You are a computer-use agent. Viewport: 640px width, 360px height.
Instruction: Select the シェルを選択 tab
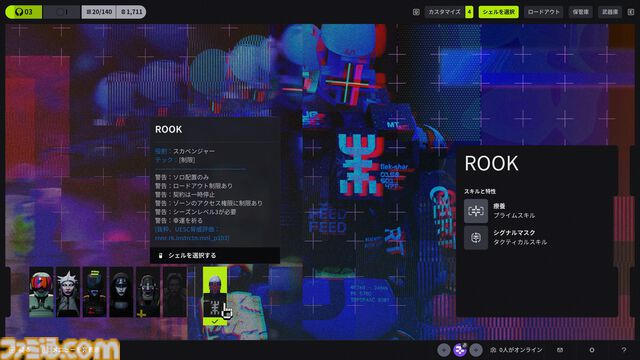click(x=498, y=12)
